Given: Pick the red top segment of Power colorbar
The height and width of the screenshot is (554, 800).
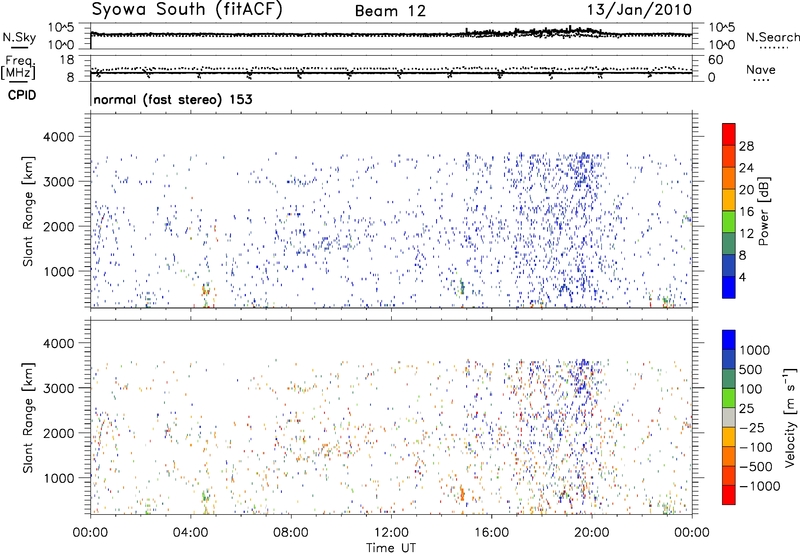Looking at the screenshot, I should point(729,134).
